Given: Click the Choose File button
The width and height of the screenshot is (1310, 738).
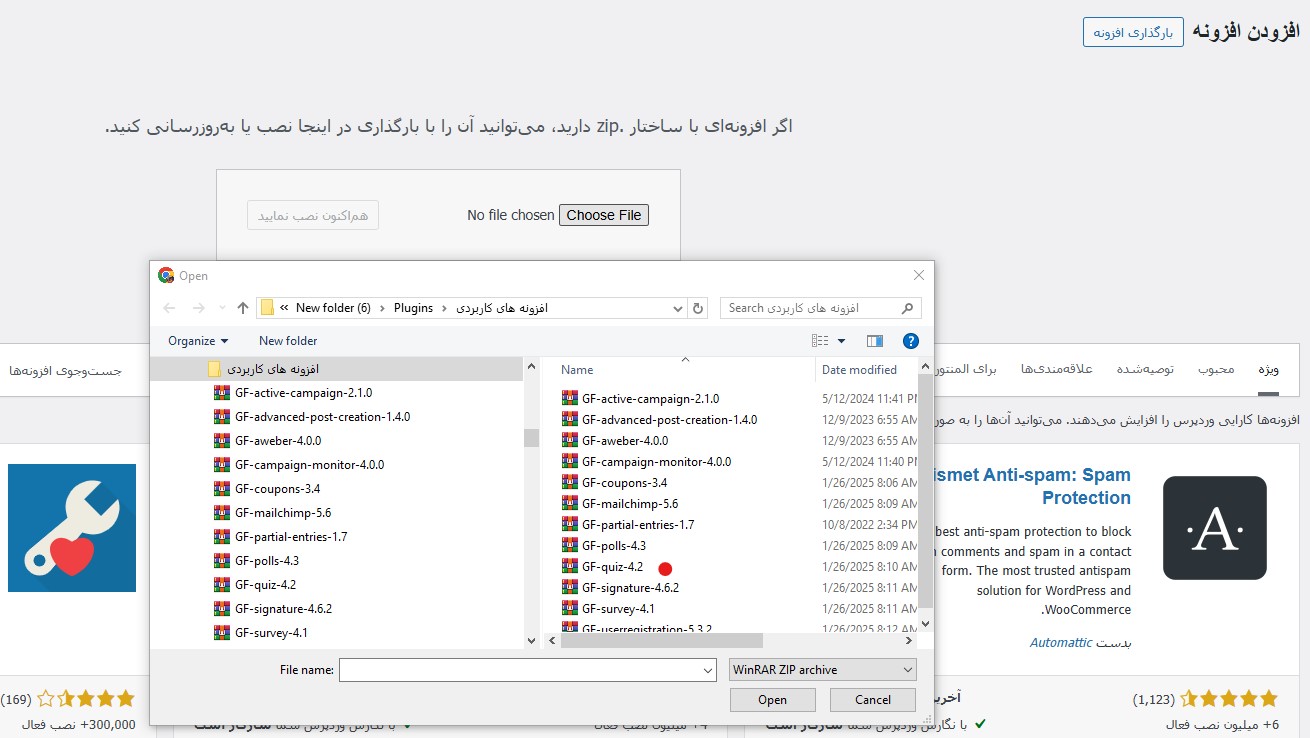Looking at the screenshot, I should (x=604, y=215).
